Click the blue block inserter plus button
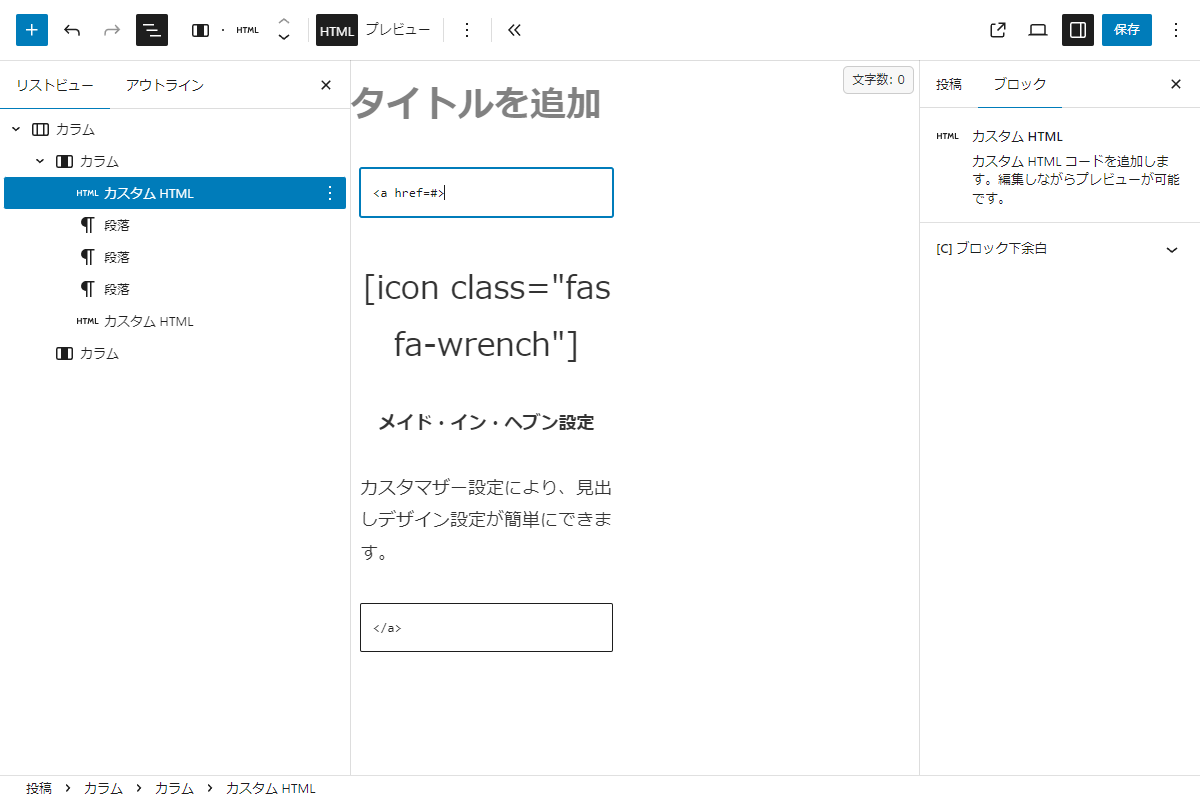This screenshot has height=800, width=1200. (32, 30)
